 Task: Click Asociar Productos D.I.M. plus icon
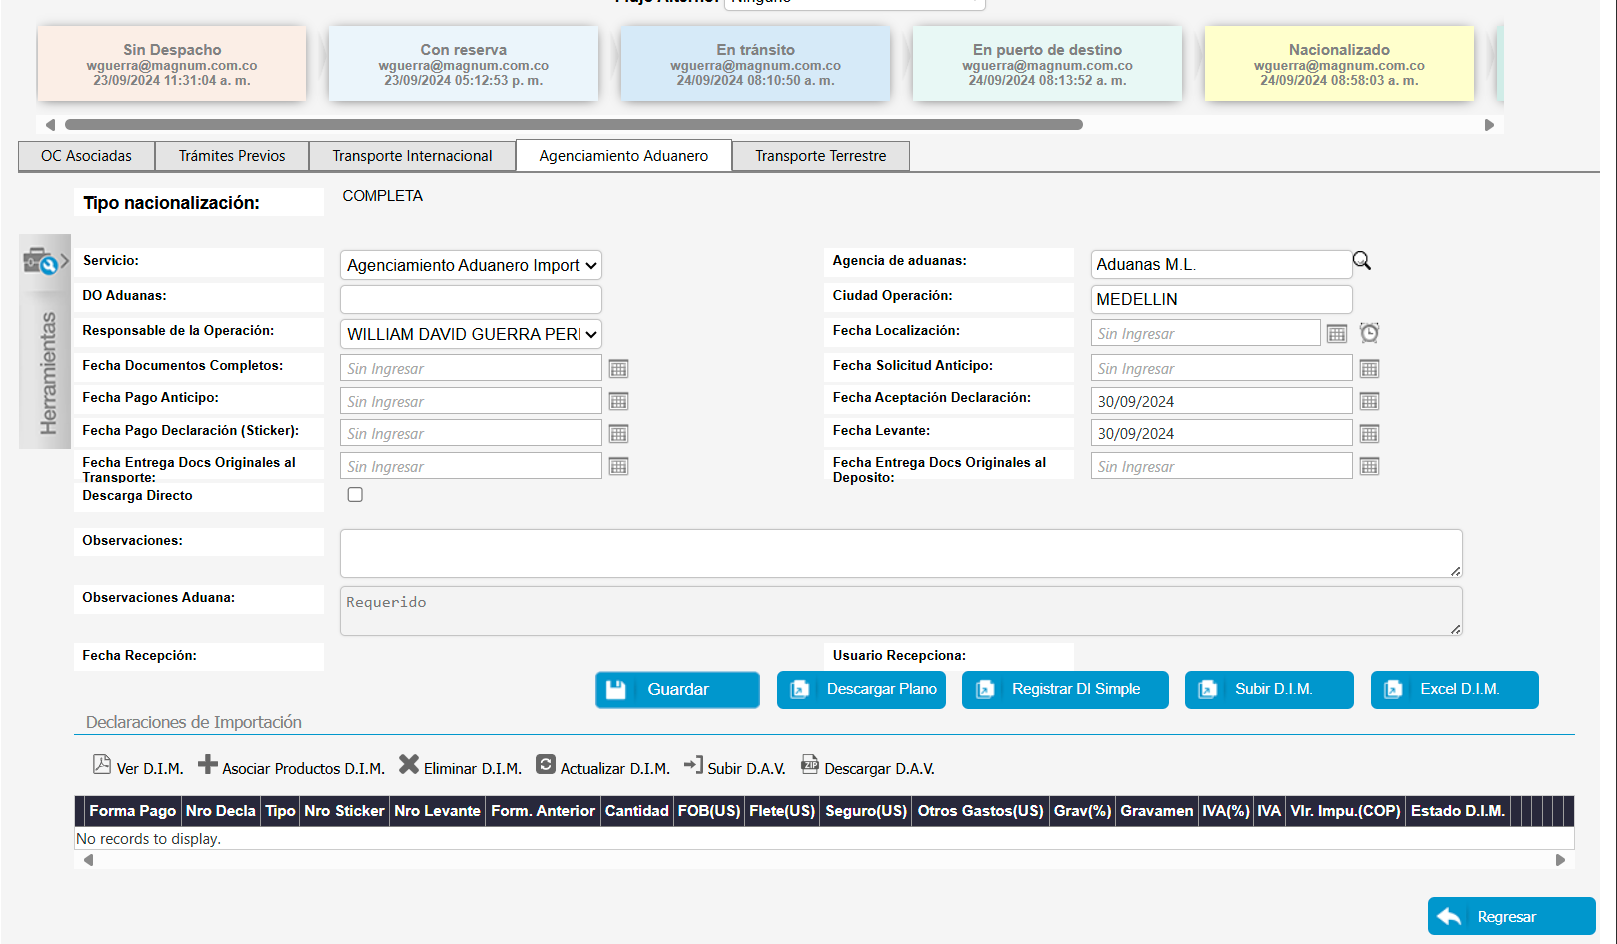point(207,765)
